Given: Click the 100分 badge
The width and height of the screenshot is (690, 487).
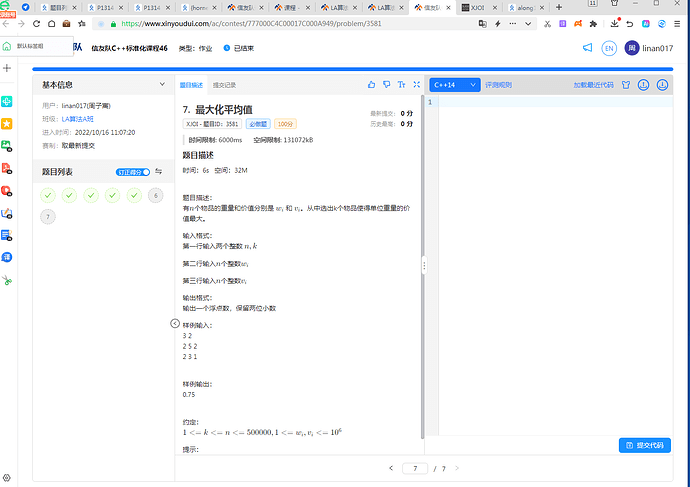Looking at the screenshot, I should [285, 124].
